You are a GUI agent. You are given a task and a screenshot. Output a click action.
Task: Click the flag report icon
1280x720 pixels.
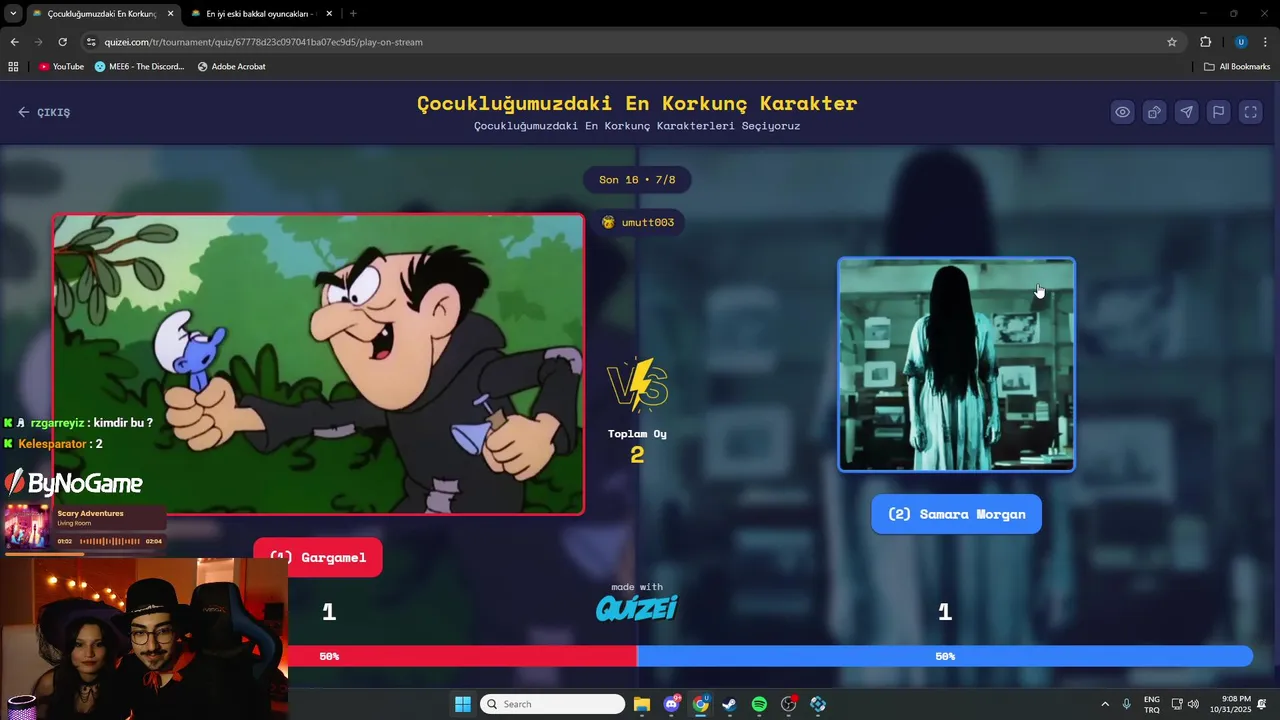1219,112
